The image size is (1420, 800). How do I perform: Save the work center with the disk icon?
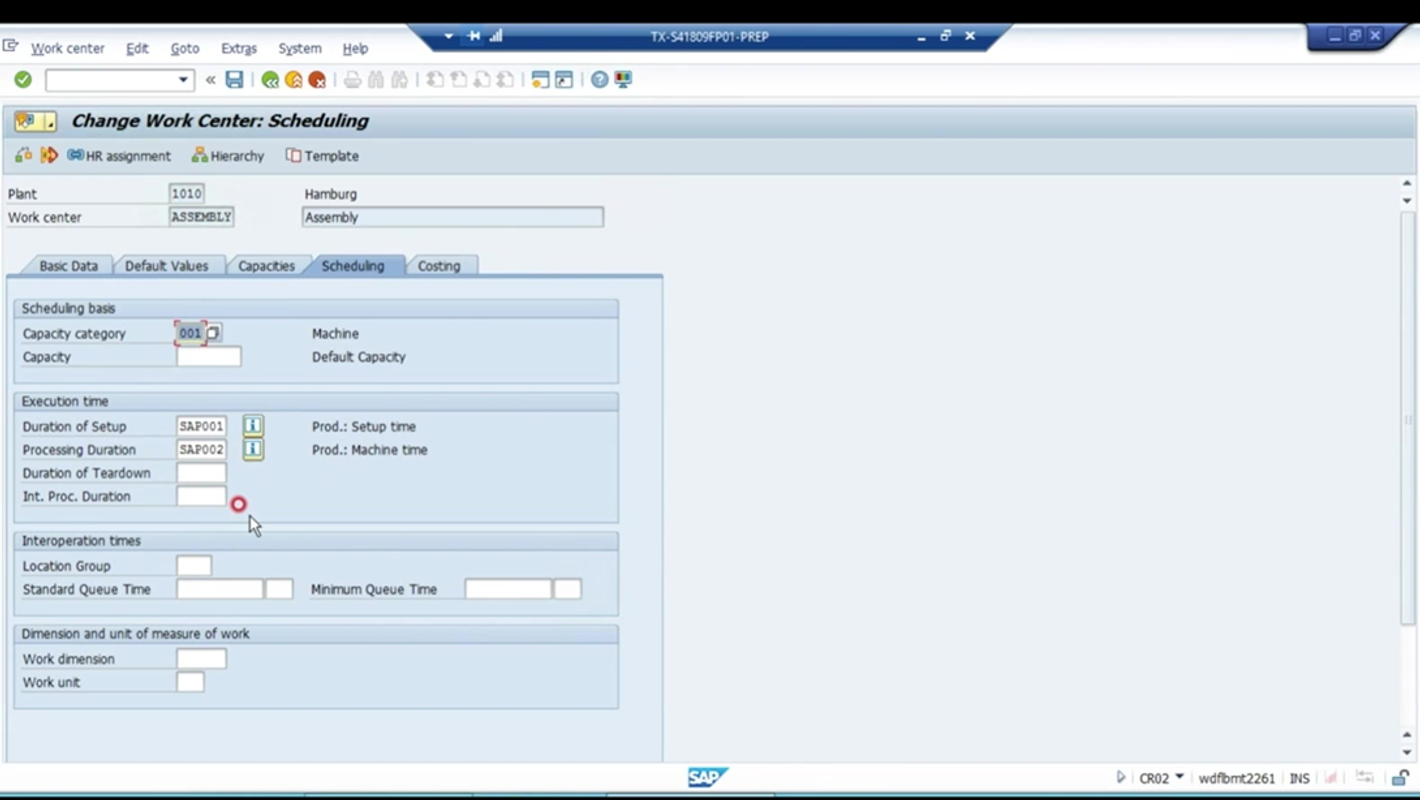click(x=234, y=80)
